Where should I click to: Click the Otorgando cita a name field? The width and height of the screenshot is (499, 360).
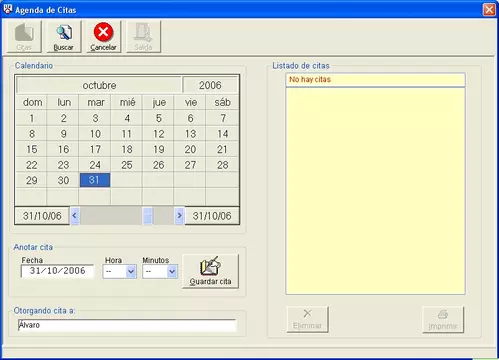click(127, 325)
